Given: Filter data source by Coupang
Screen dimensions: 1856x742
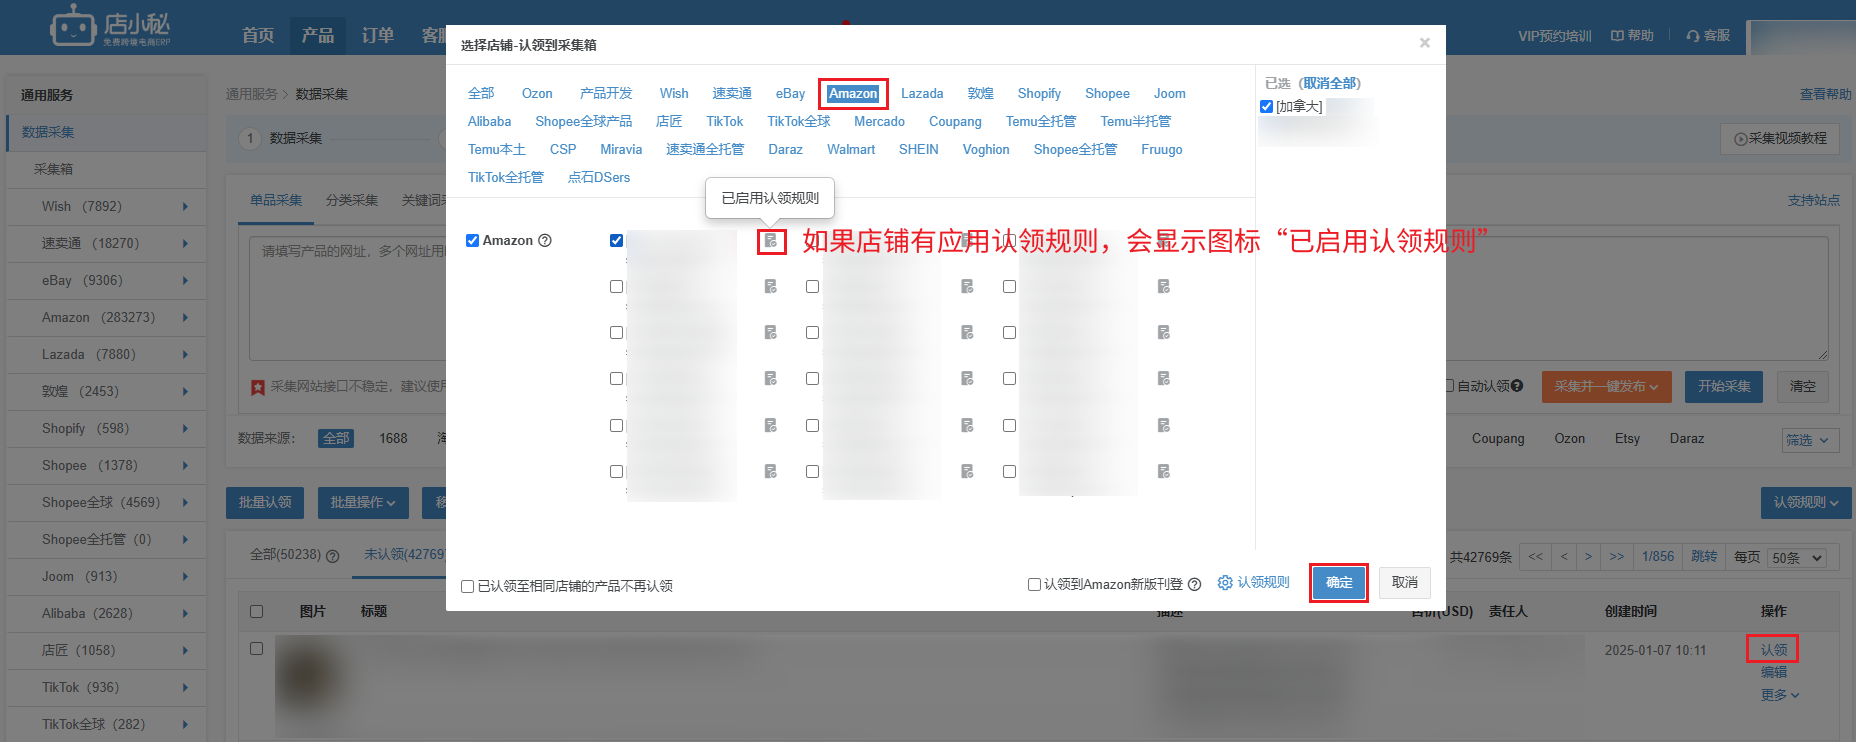Looking at the screenshot, I should point(1498,438).
